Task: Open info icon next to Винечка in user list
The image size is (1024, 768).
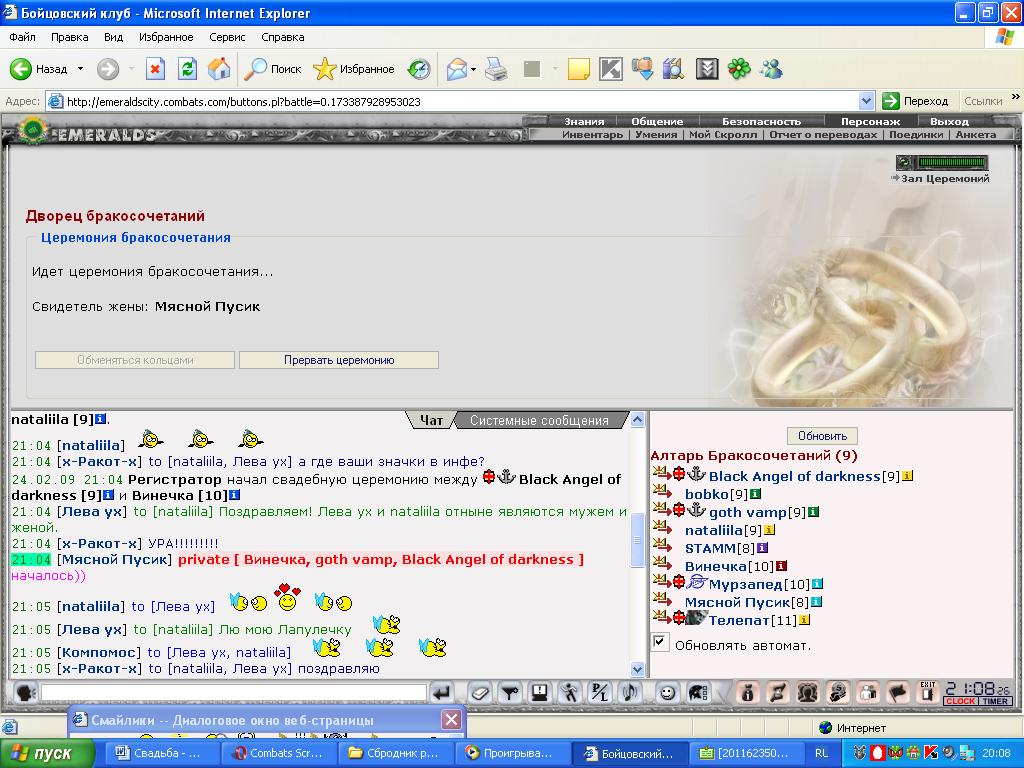Action: (x=781, y=566)
